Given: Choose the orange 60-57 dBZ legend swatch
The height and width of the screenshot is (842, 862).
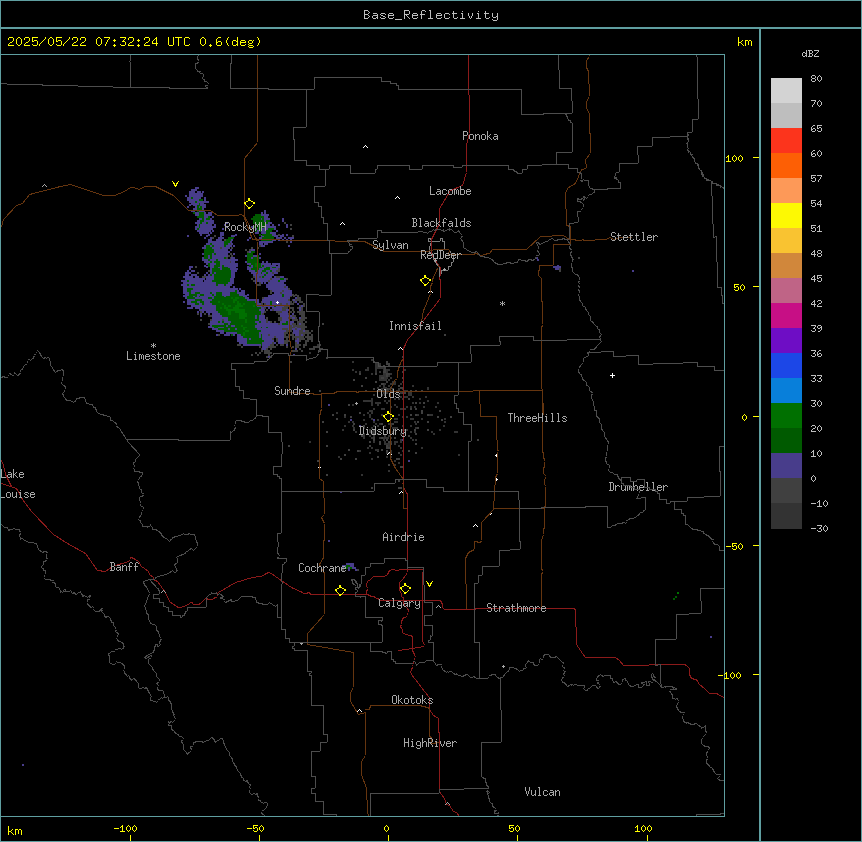Looking at the screenshot, I should click(x=786, y=165).
